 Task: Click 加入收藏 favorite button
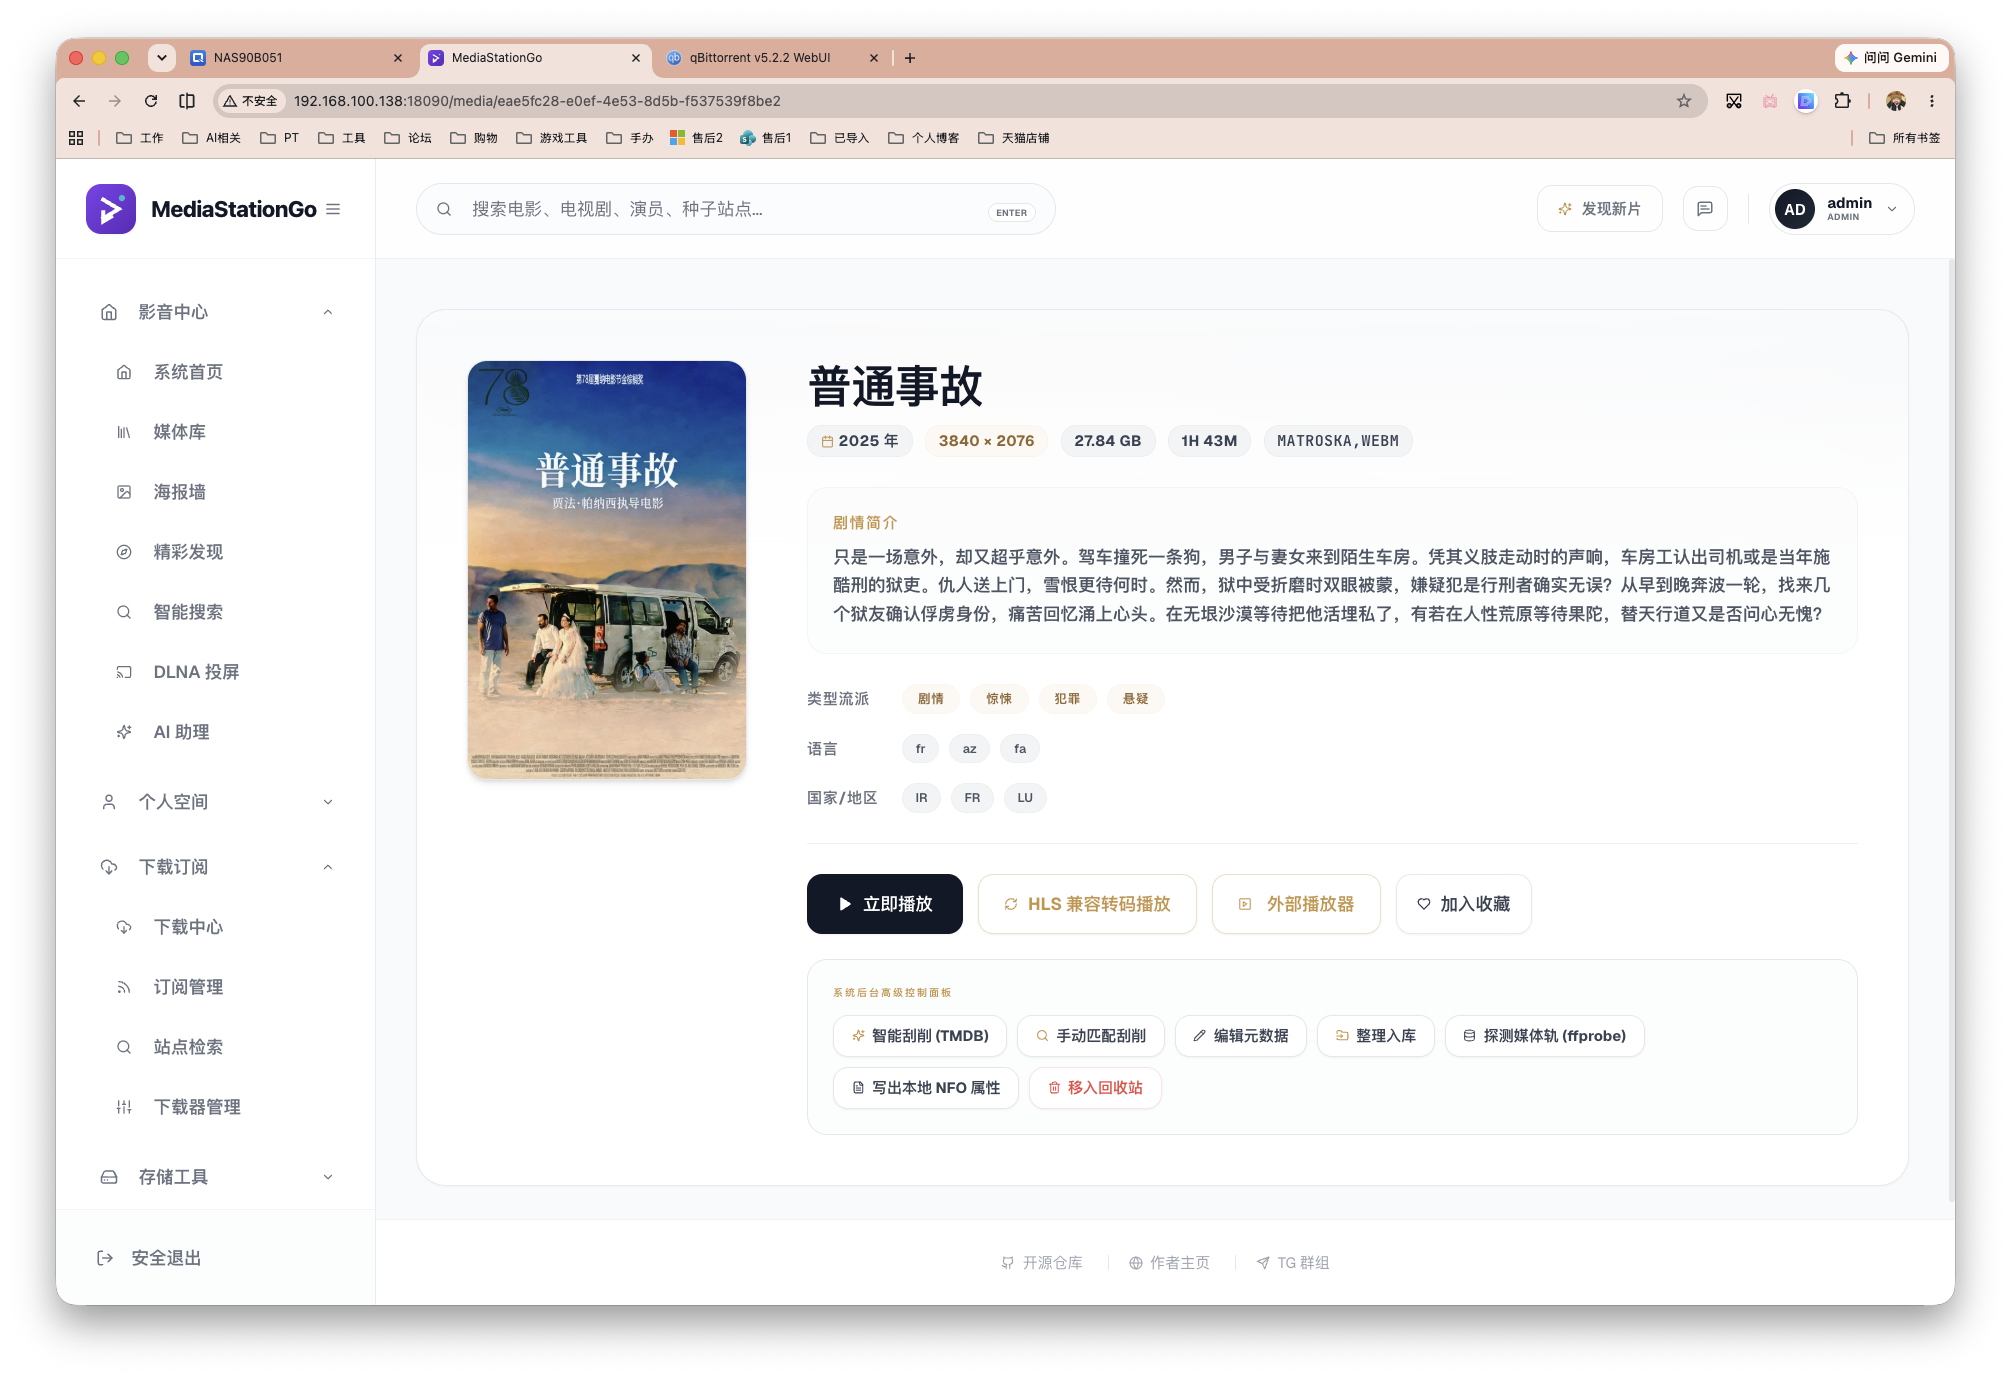click(x=1463, y=904)
